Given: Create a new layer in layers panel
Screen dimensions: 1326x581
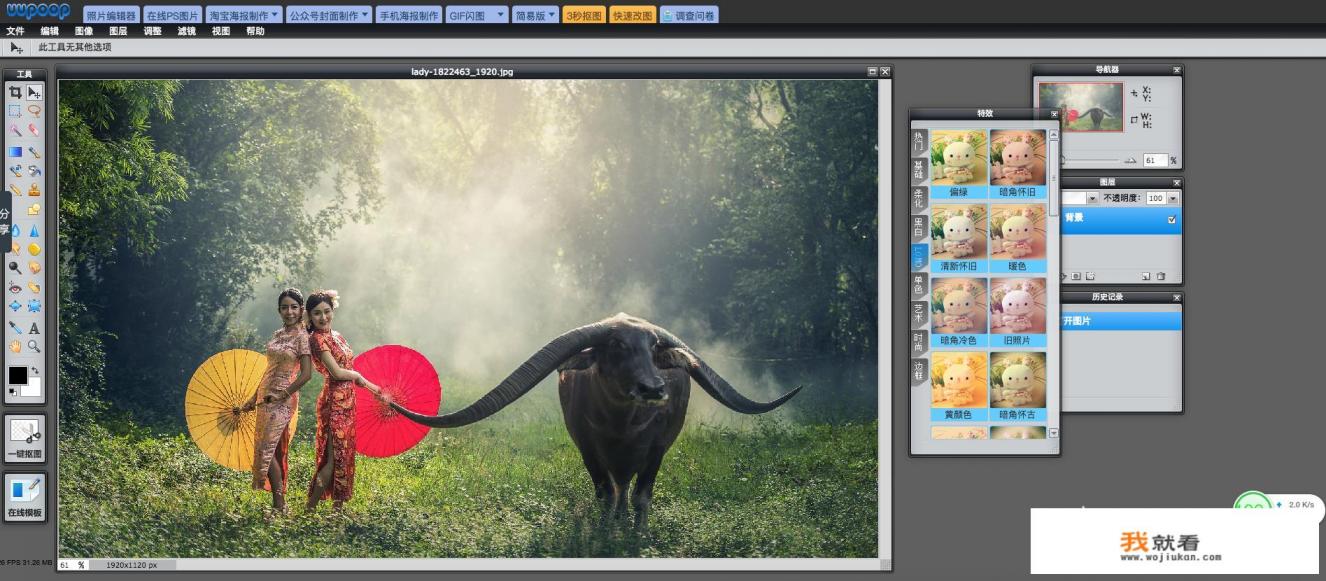Looking at the screenshot, I should 1145,276.
